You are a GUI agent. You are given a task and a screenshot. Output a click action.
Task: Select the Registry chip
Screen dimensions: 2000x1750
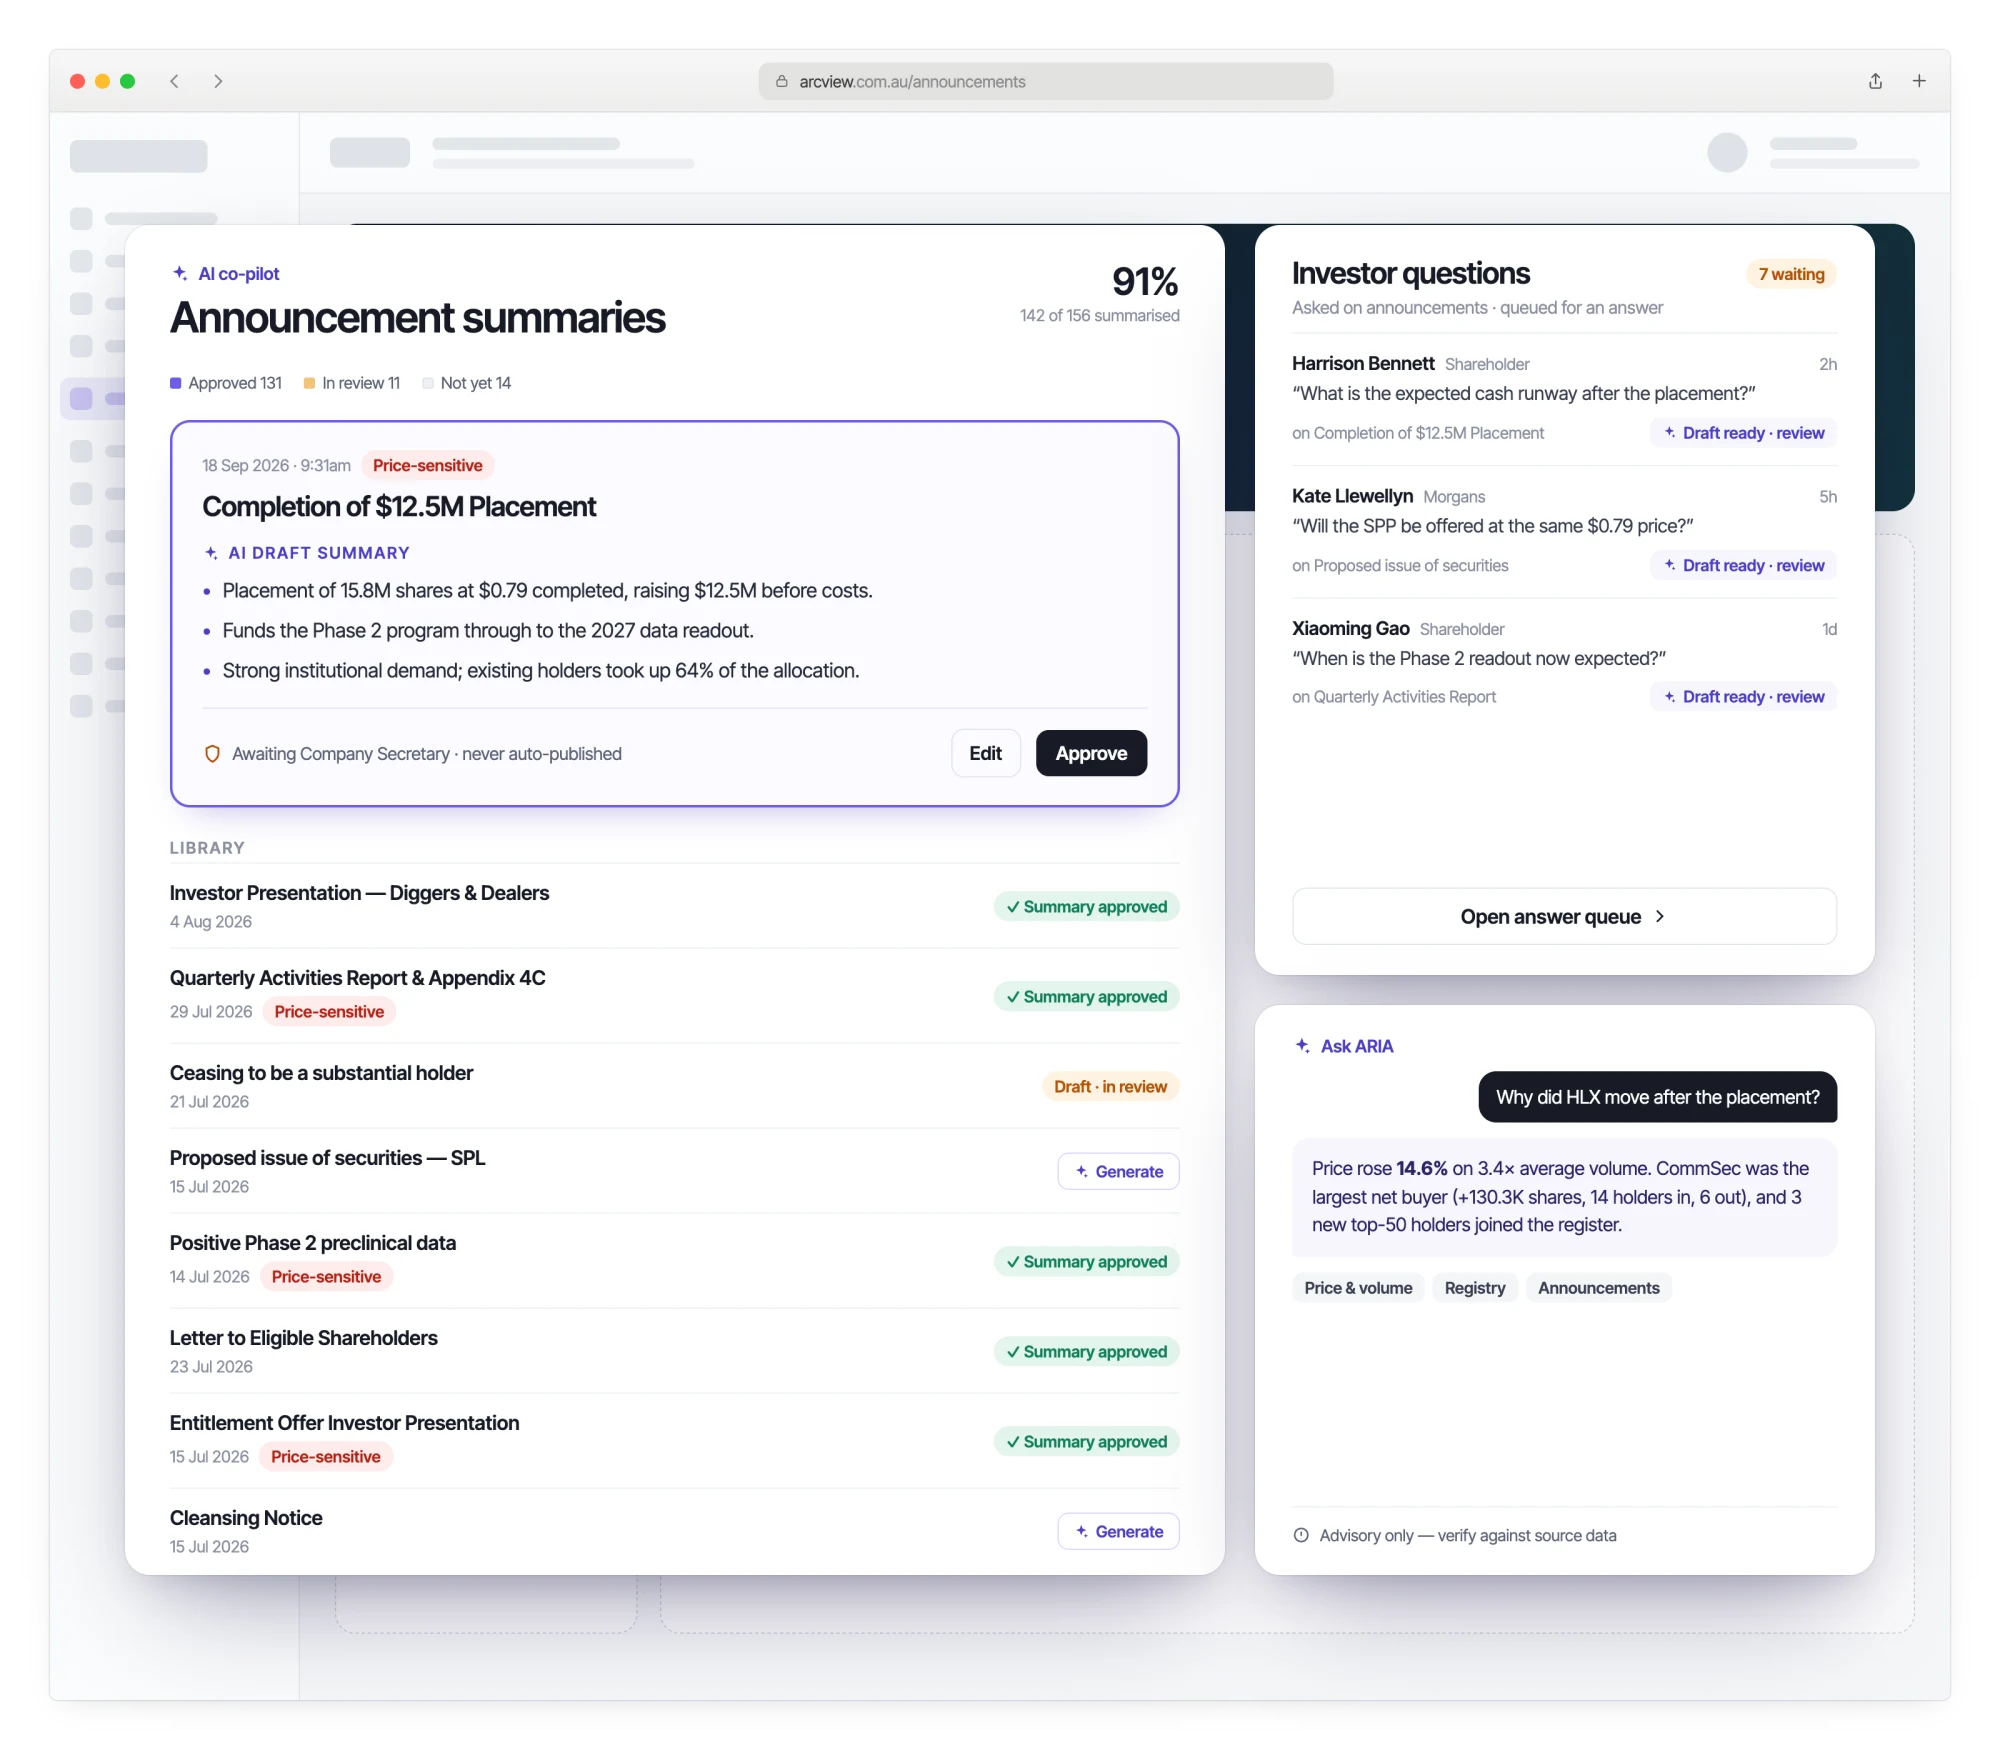(1475, 1288)
